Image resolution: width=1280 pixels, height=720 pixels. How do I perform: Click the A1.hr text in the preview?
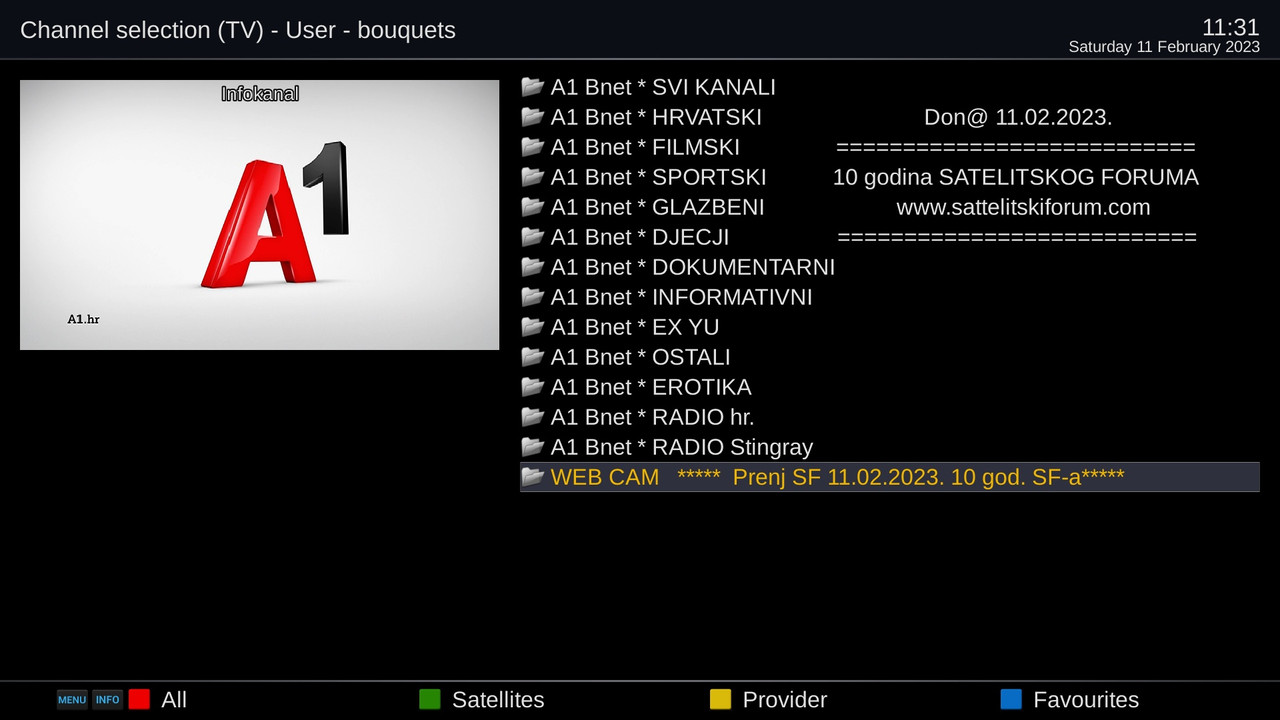(x=83, y=319)
